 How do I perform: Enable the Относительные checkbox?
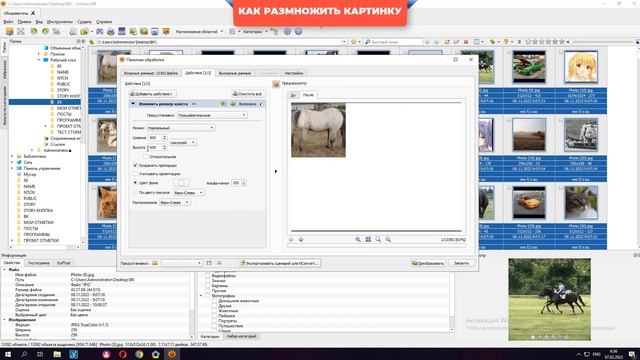coord(146,157)
